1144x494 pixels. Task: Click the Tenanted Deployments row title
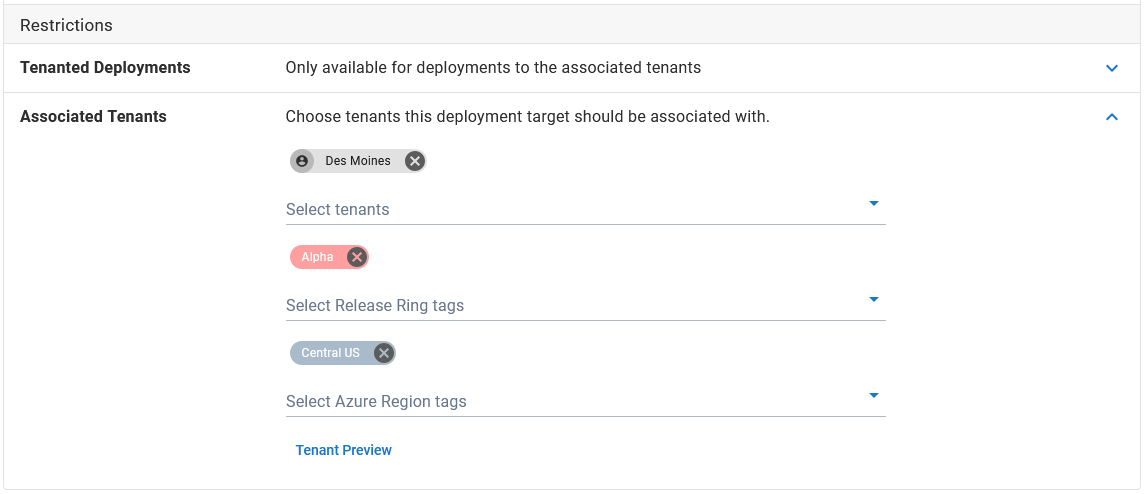tap(105, 68)
